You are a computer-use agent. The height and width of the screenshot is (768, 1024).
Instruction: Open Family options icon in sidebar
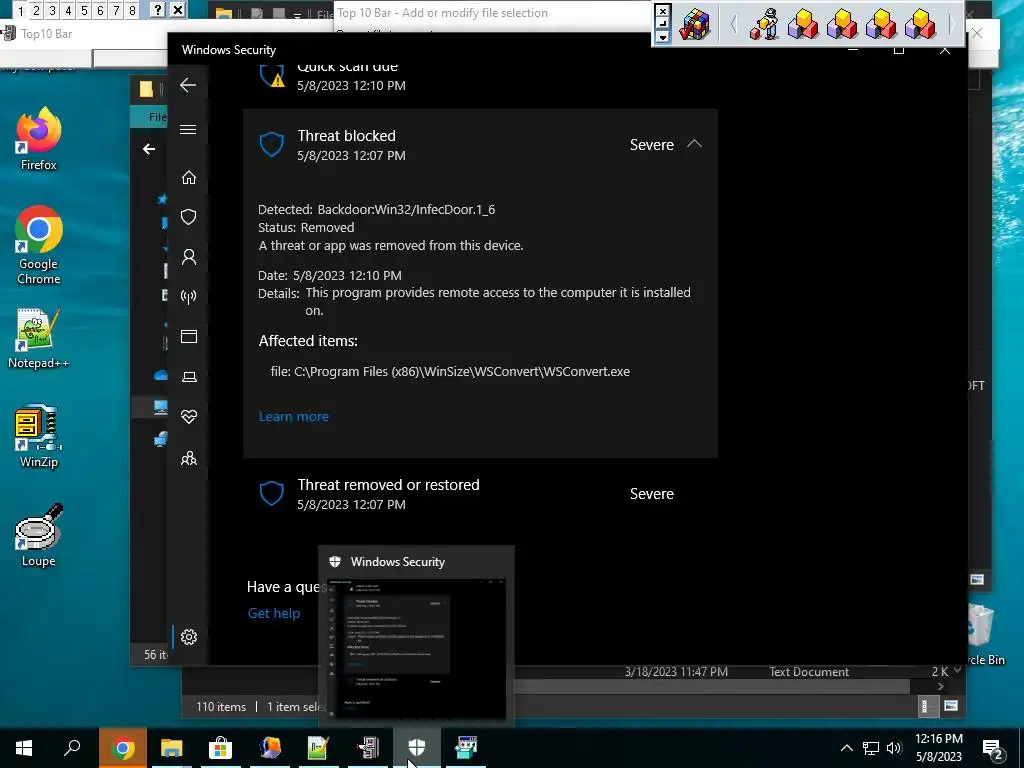tap(189, 458)
